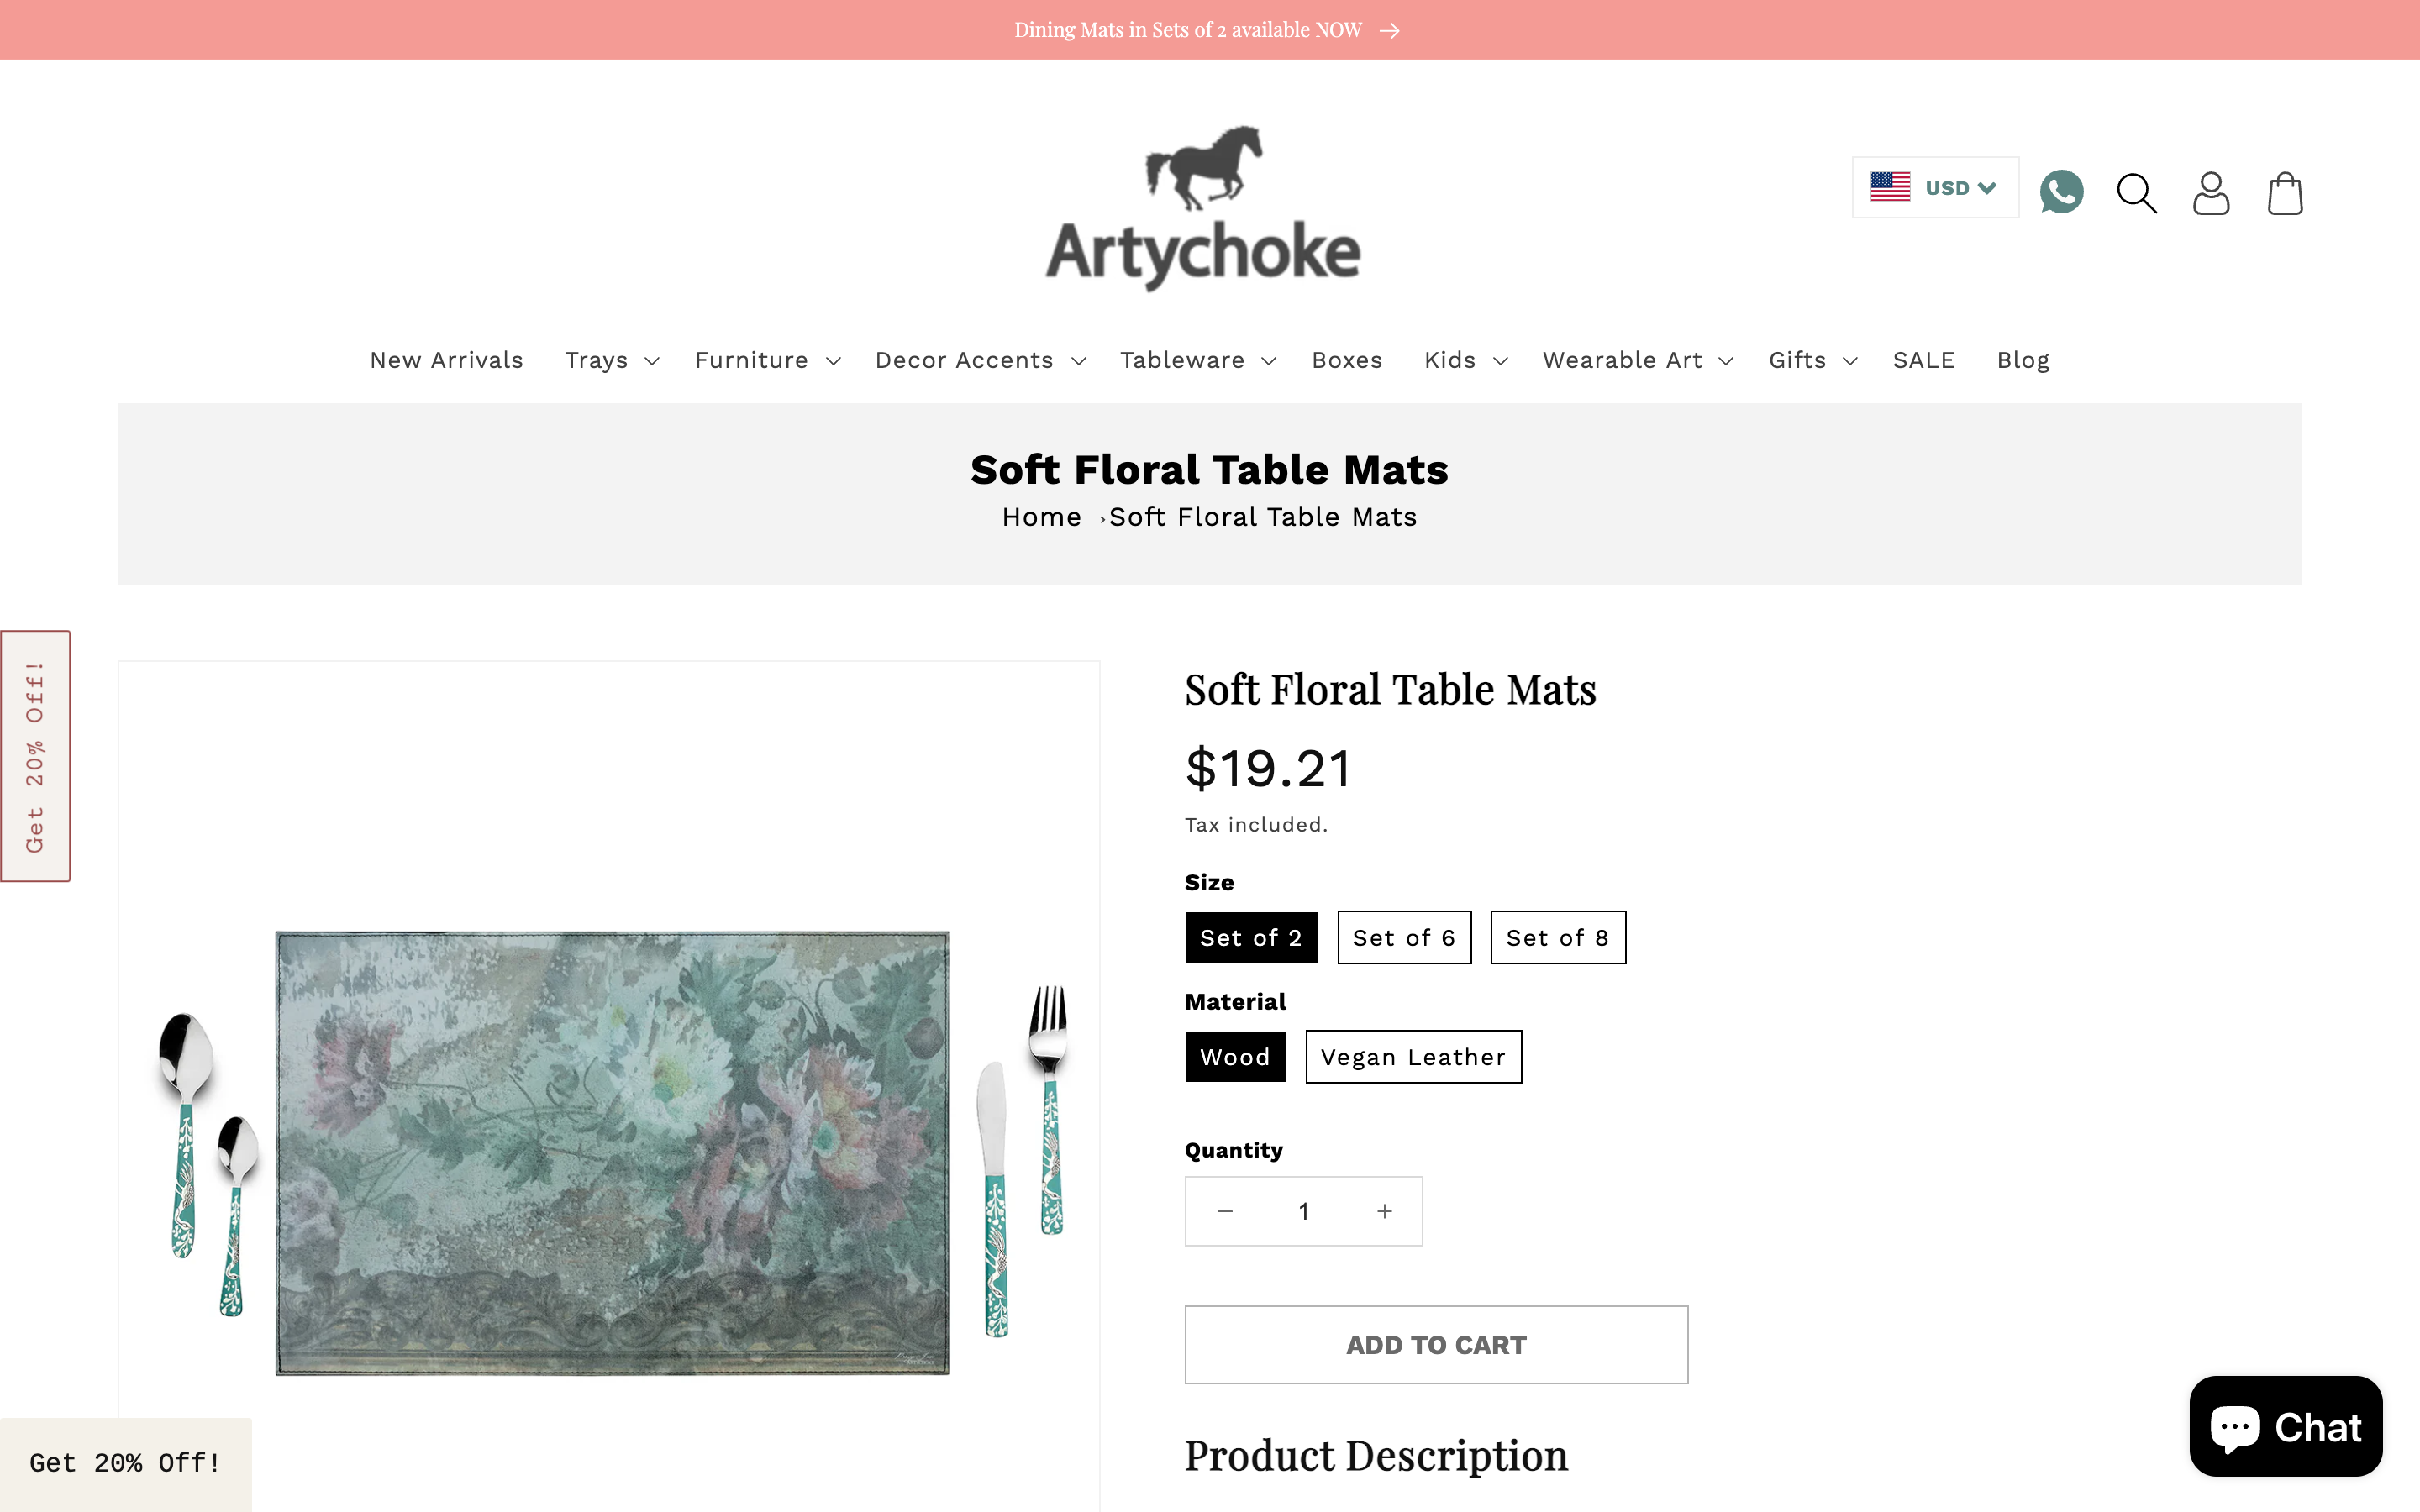Viewport: 2420px width, 1512px height.
Task: Open the Blog navigation menu
Action: click(2022, 360)
